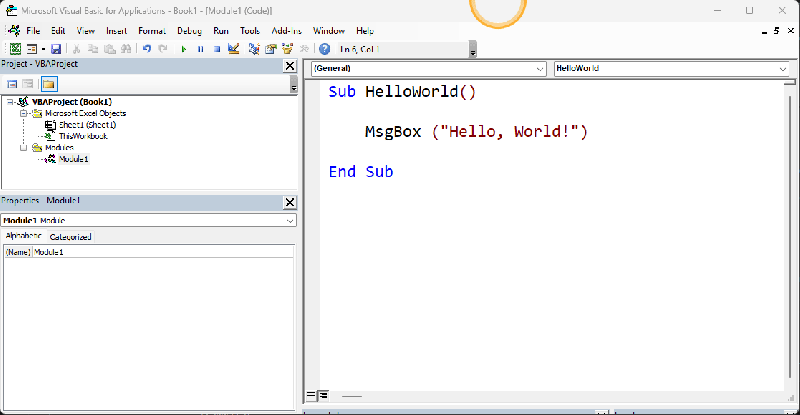Select ThisWorkbook in the project tree

[83, 136]
